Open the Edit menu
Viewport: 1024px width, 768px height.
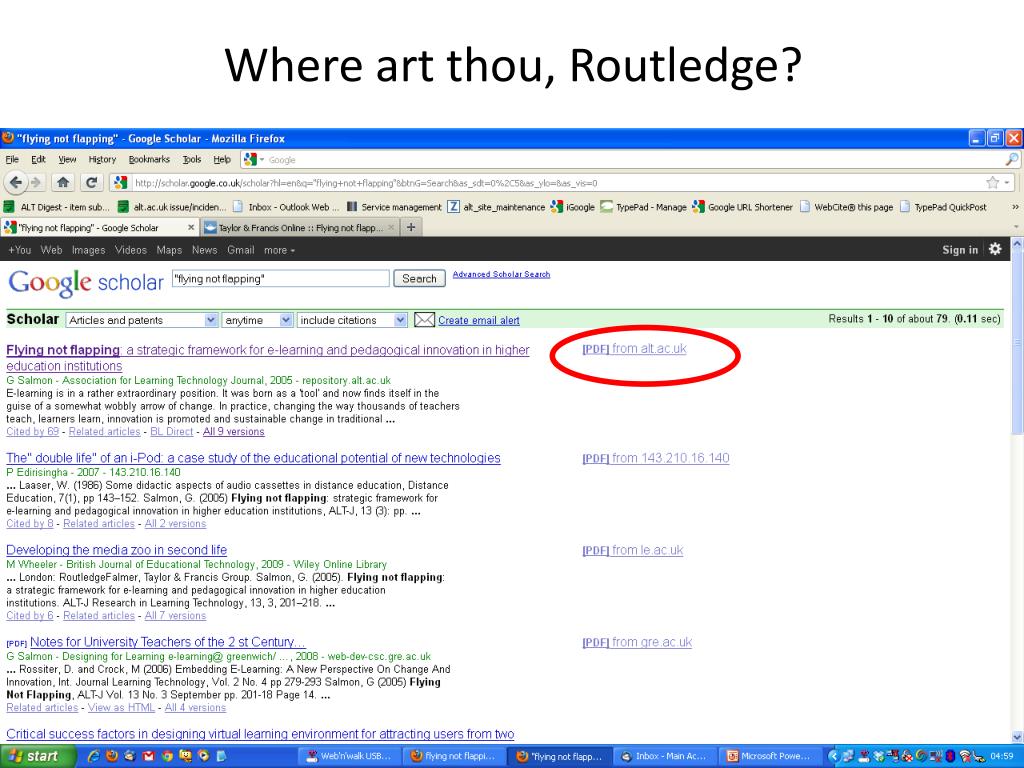pos(39,159)
